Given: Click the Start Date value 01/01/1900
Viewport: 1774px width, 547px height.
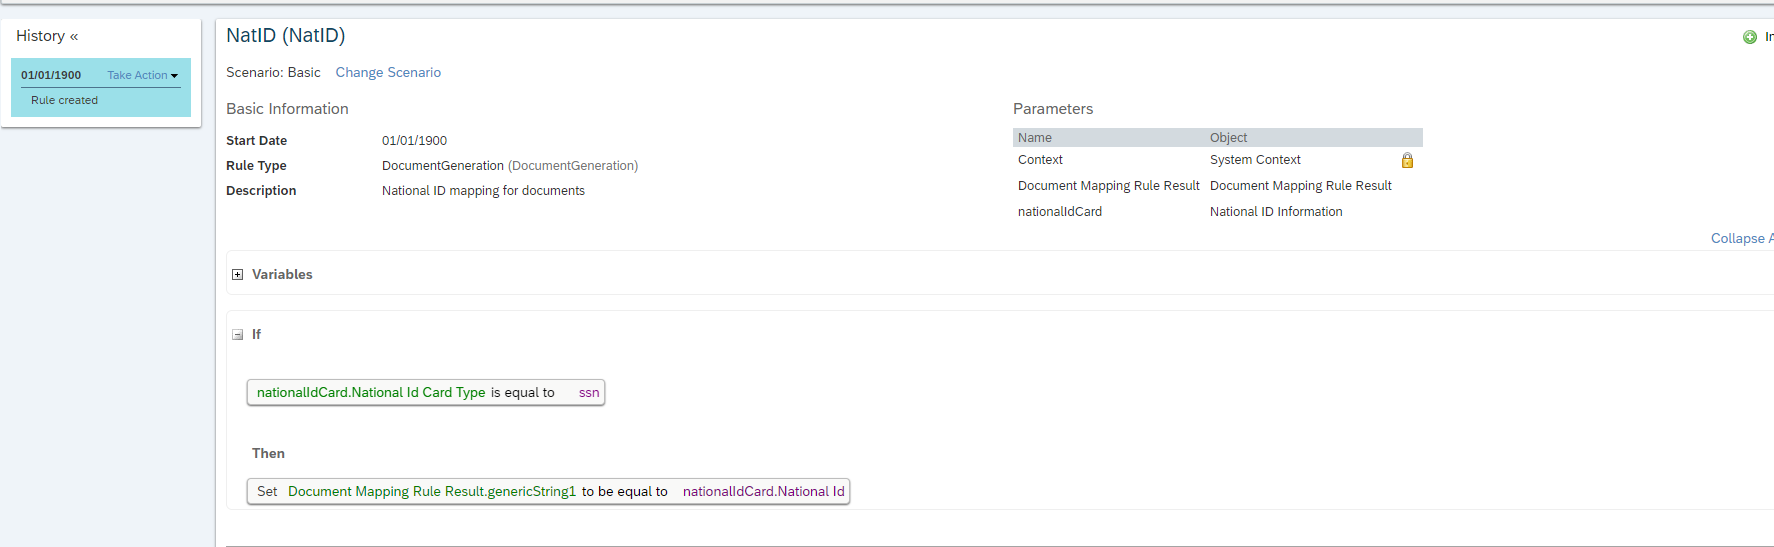Looking at the screenshot, I should [x=414, y=141].
